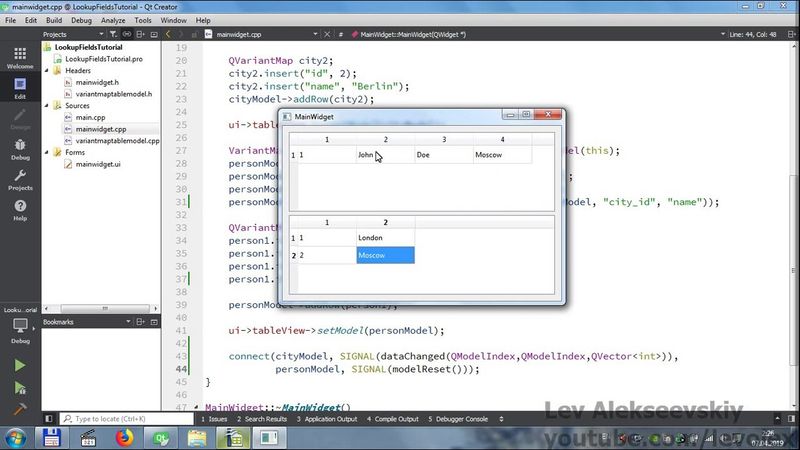Open the Projects mode wrench icon
The image size is (800, 450).
coord(20,179)
